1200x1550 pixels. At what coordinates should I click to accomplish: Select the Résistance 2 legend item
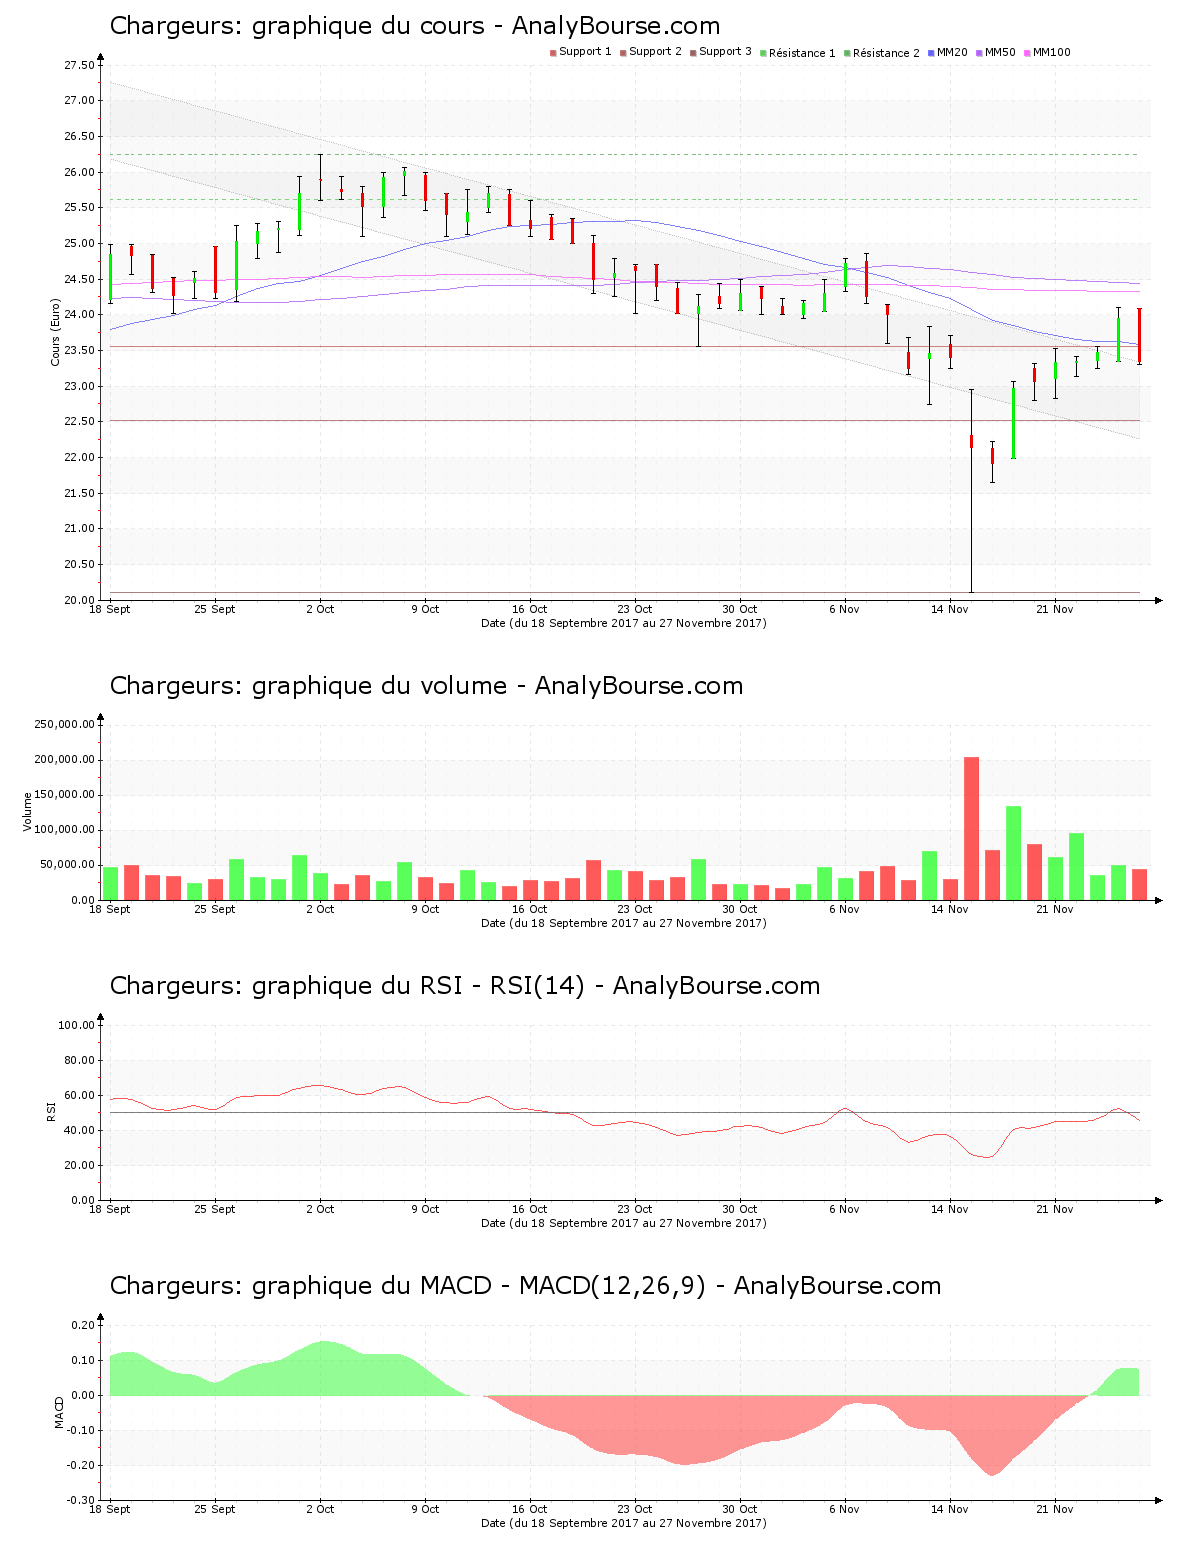click(x=882, y=53)
